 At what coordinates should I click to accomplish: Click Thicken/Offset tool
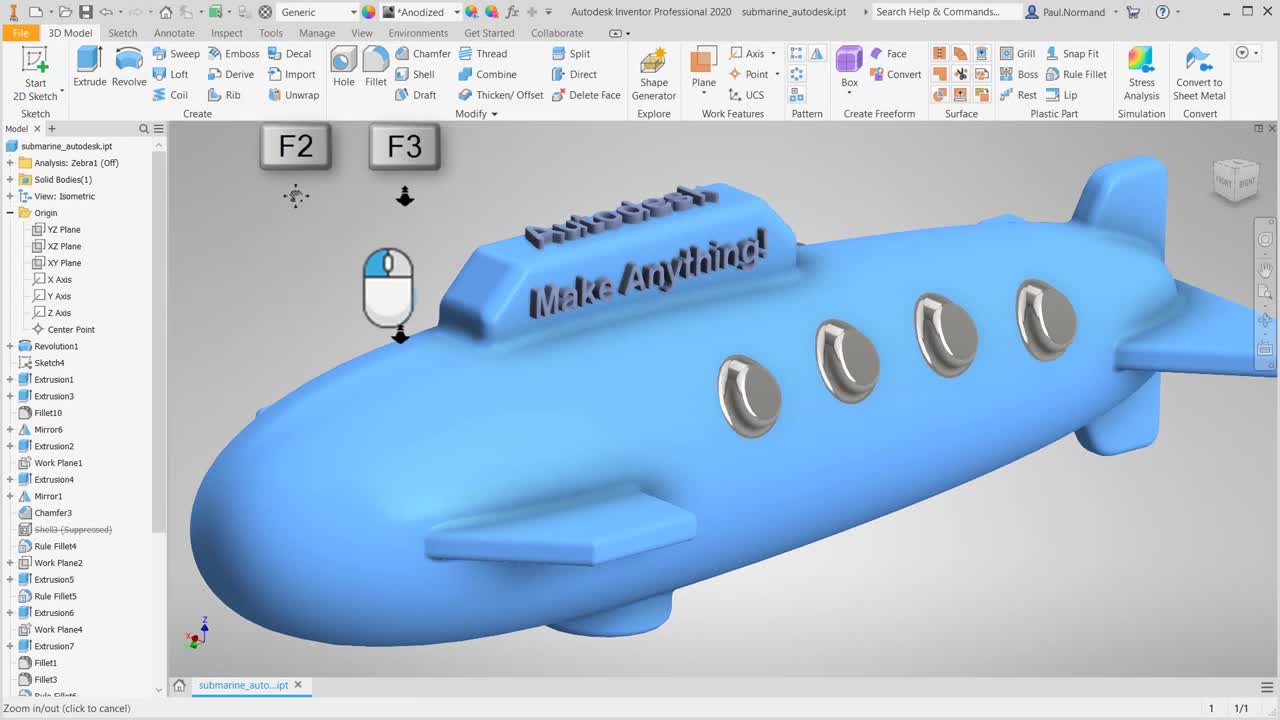click(501, 95)
